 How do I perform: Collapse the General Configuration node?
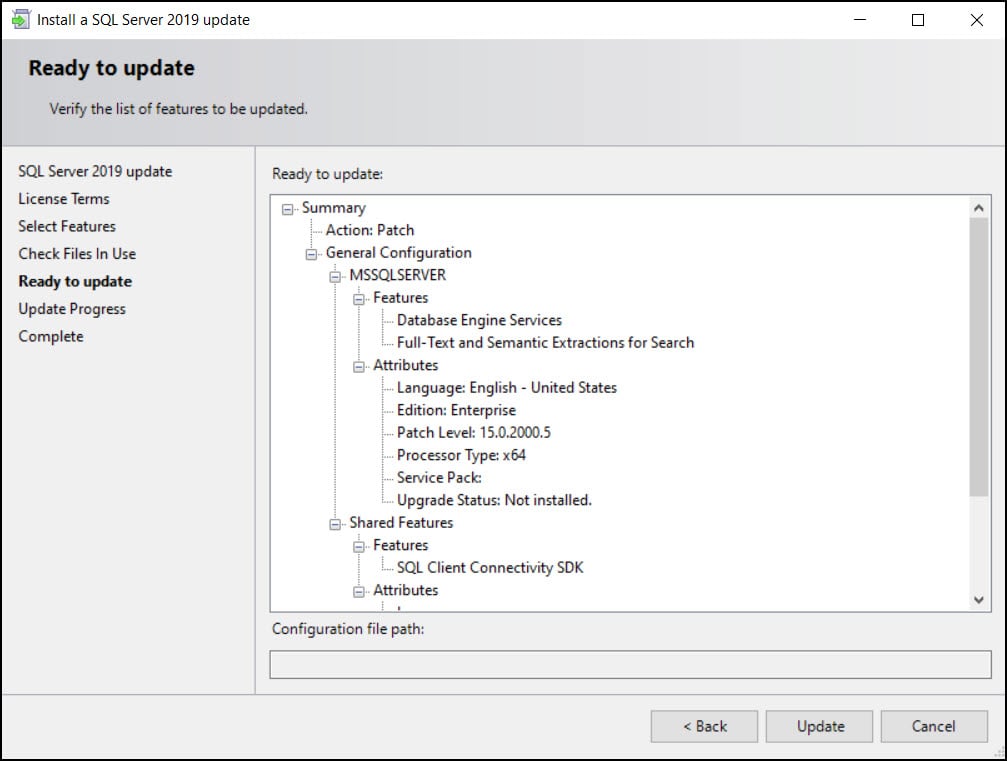(311, 254)
